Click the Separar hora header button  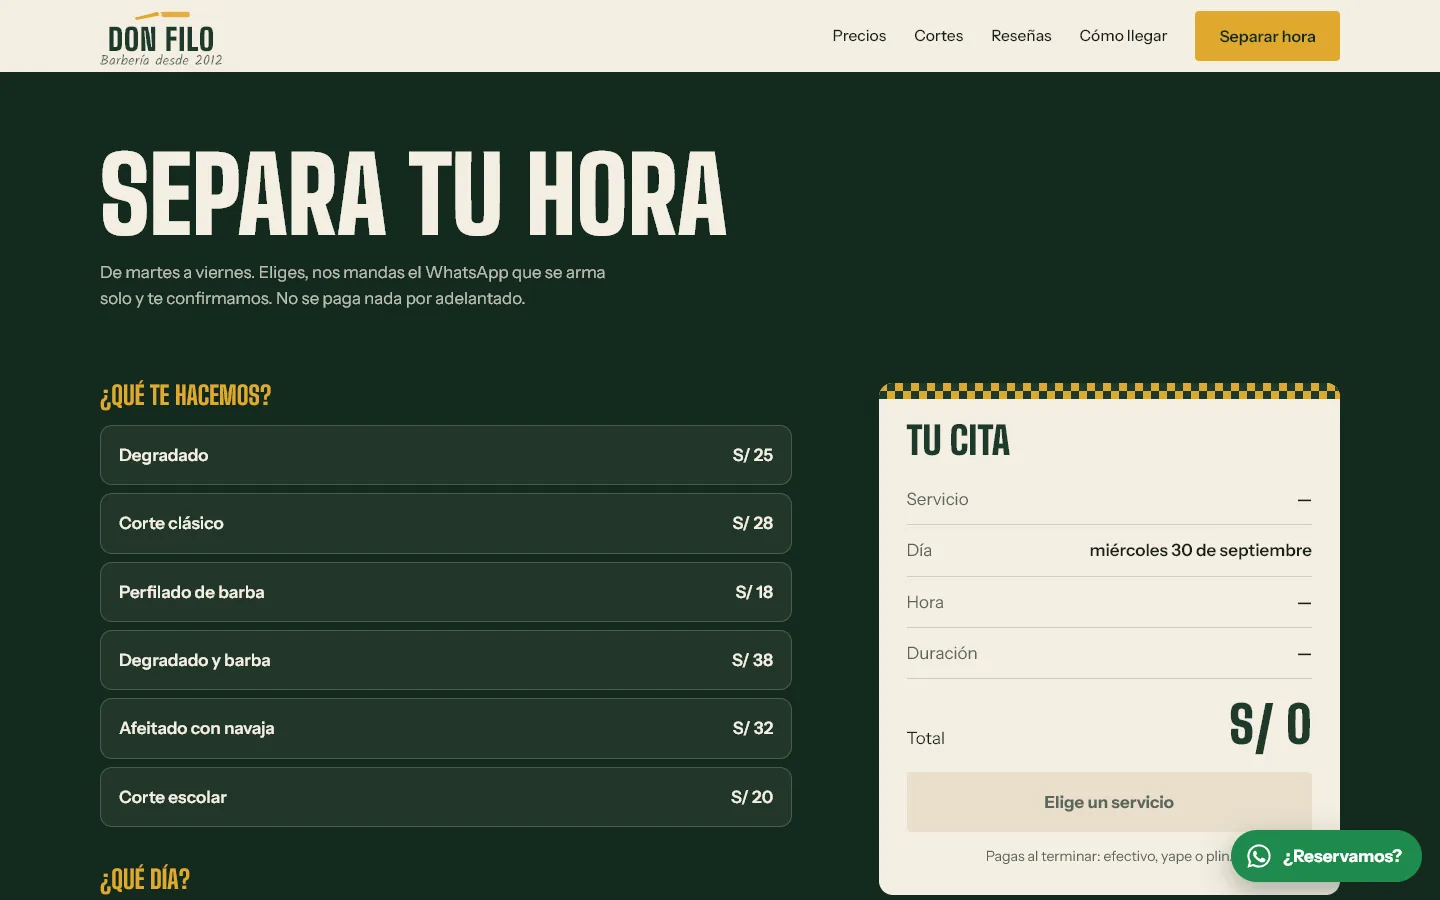[1267, 36]
